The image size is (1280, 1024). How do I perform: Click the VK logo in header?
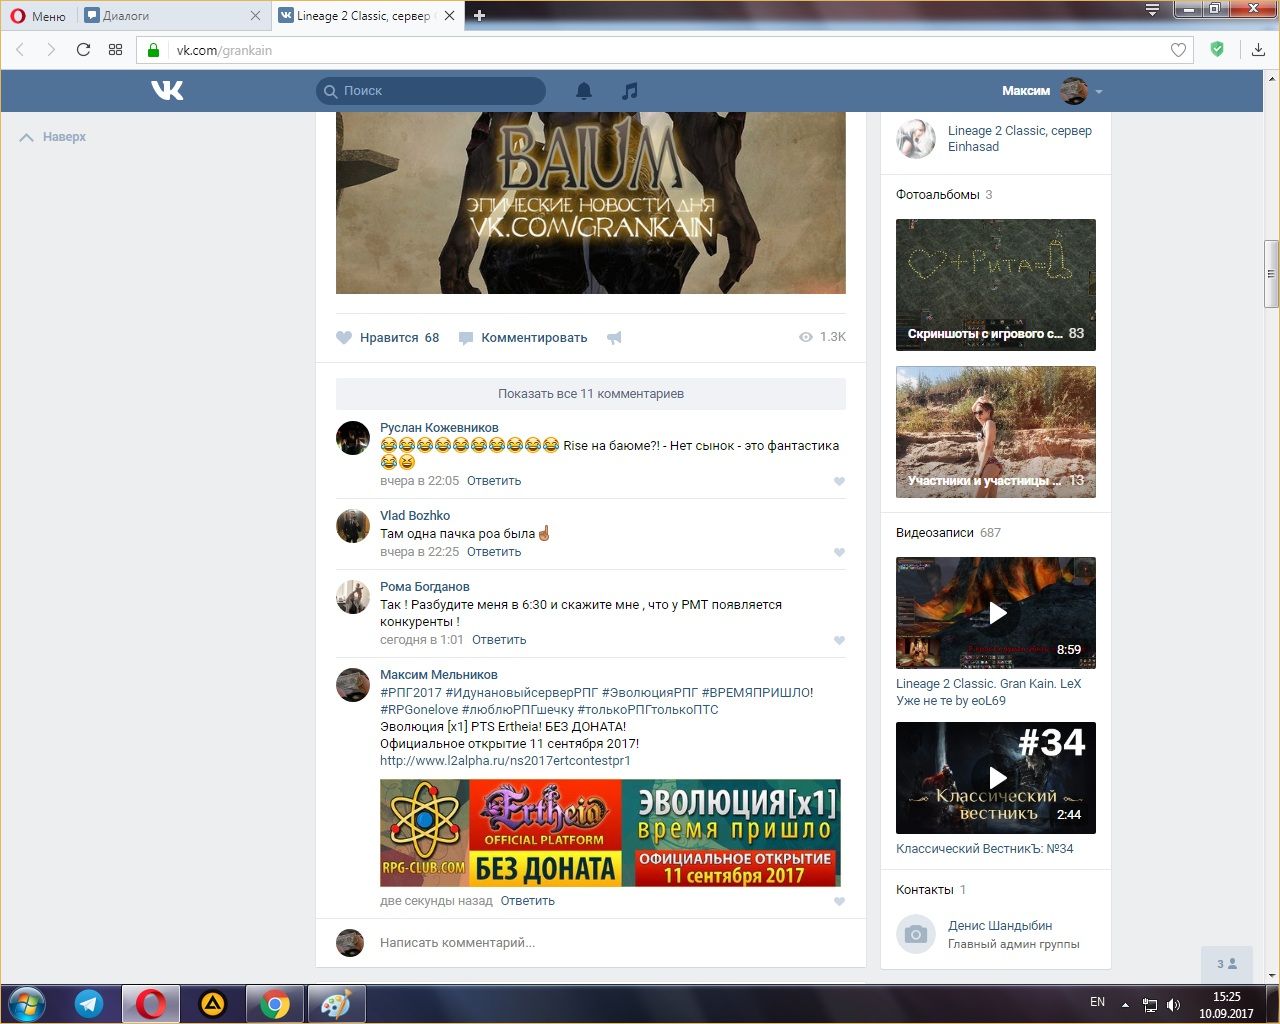(167, 91)
